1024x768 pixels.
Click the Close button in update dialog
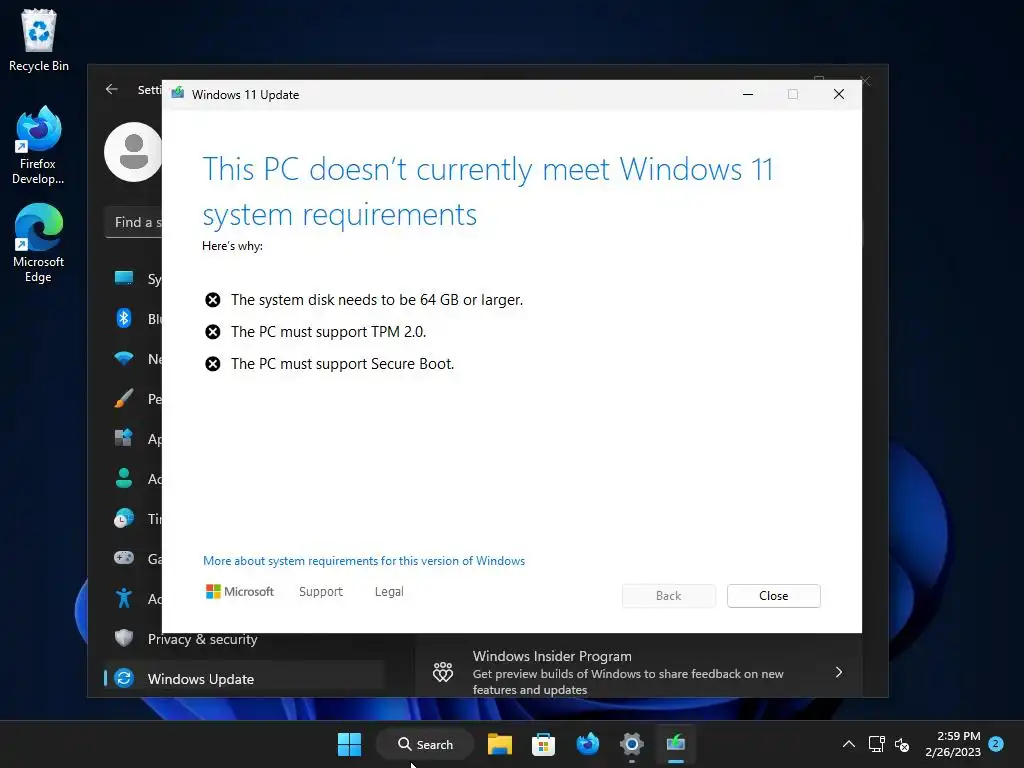pyautogui.click(x=773, y=596)
